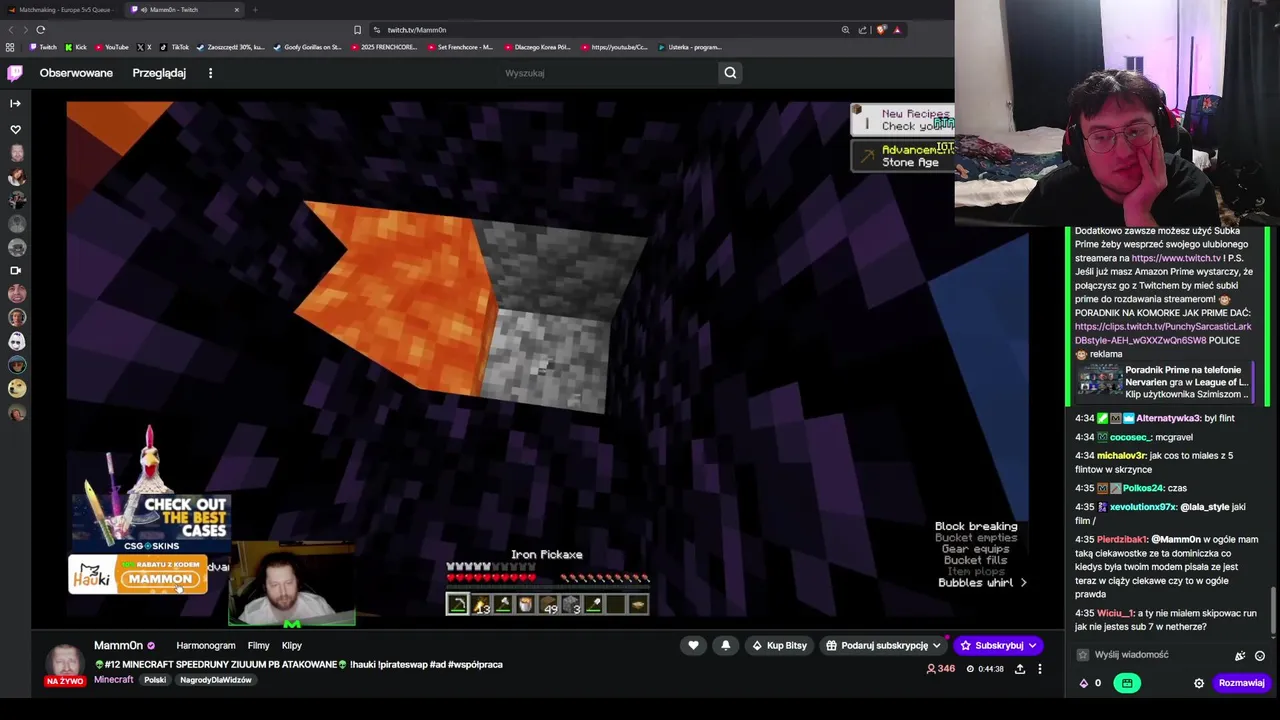Viewport: 1280px width, 720px height.
Task: Click the zoom magnifier icon in address bar
Action: coord(845,30)
